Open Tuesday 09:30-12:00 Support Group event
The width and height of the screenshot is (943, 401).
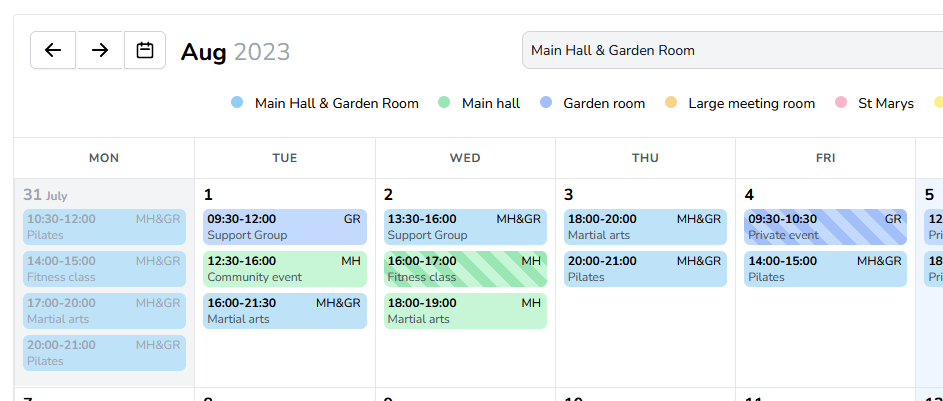coord(285,227)
